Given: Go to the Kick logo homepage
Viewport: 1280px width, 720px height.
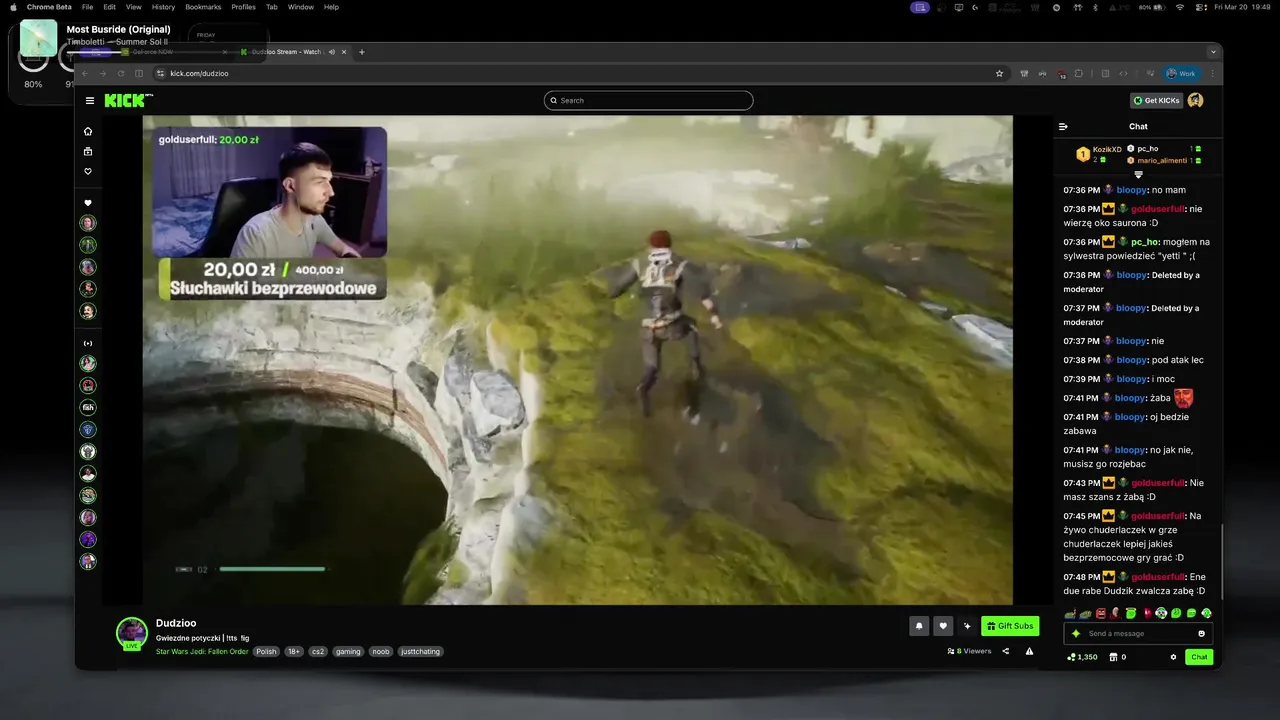Looking at the screenshot, I should (x=128, y=100).
